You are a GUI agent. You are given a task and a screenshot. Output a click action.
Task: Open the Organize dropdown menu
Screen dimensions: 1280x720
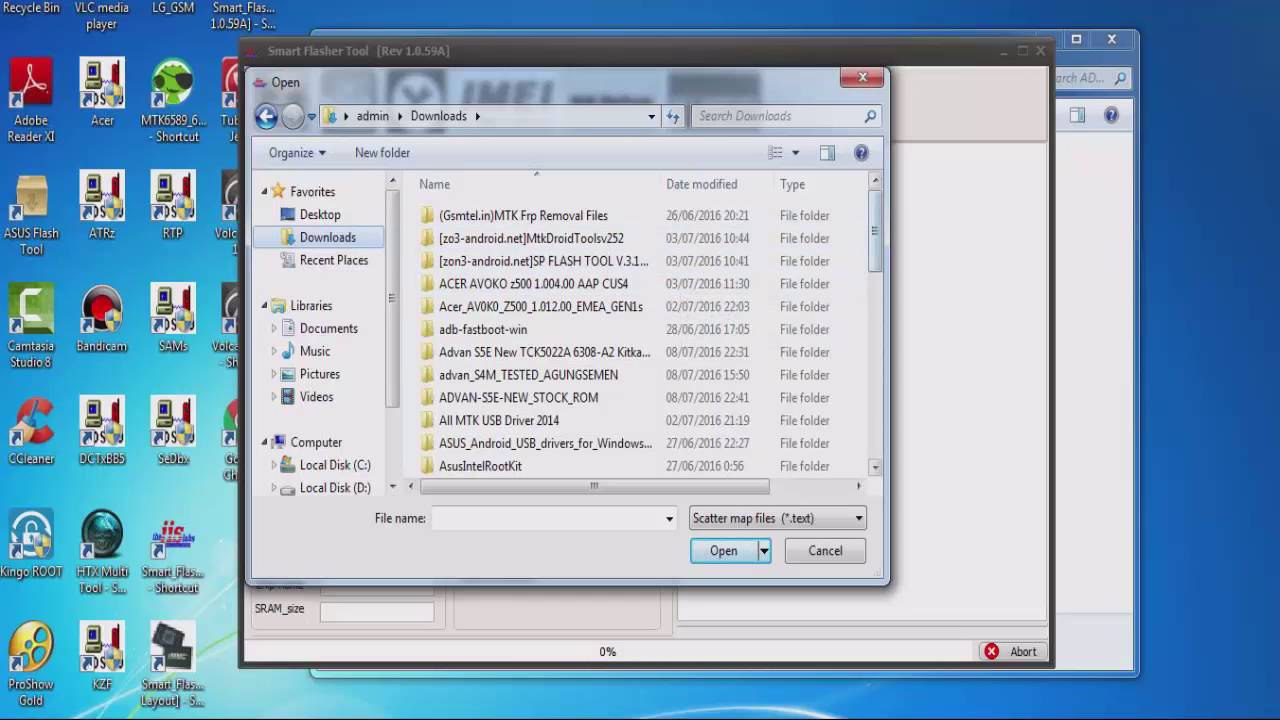tap(297, 153)
